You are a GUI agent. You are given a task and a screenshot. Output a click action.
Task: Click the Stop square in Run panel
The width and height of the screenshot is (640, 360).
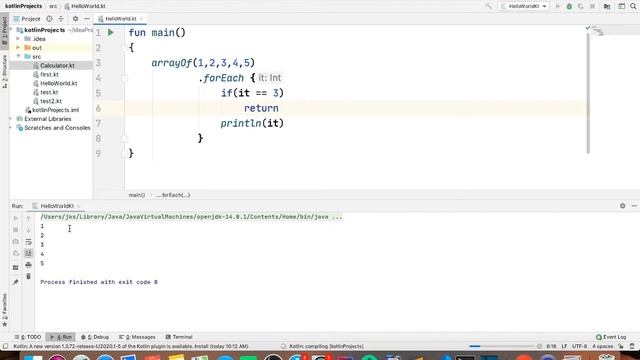pyautogui.click(x=16, y=230)
